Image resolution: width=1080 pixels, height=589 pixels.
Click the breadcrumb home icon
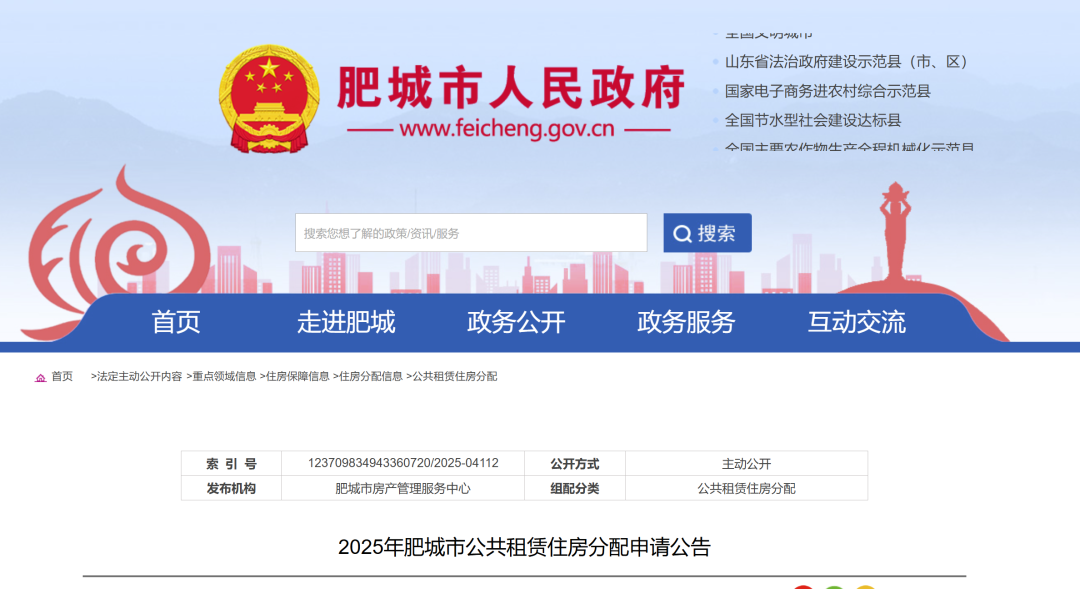pyautogui.click(x=40, y=377)
